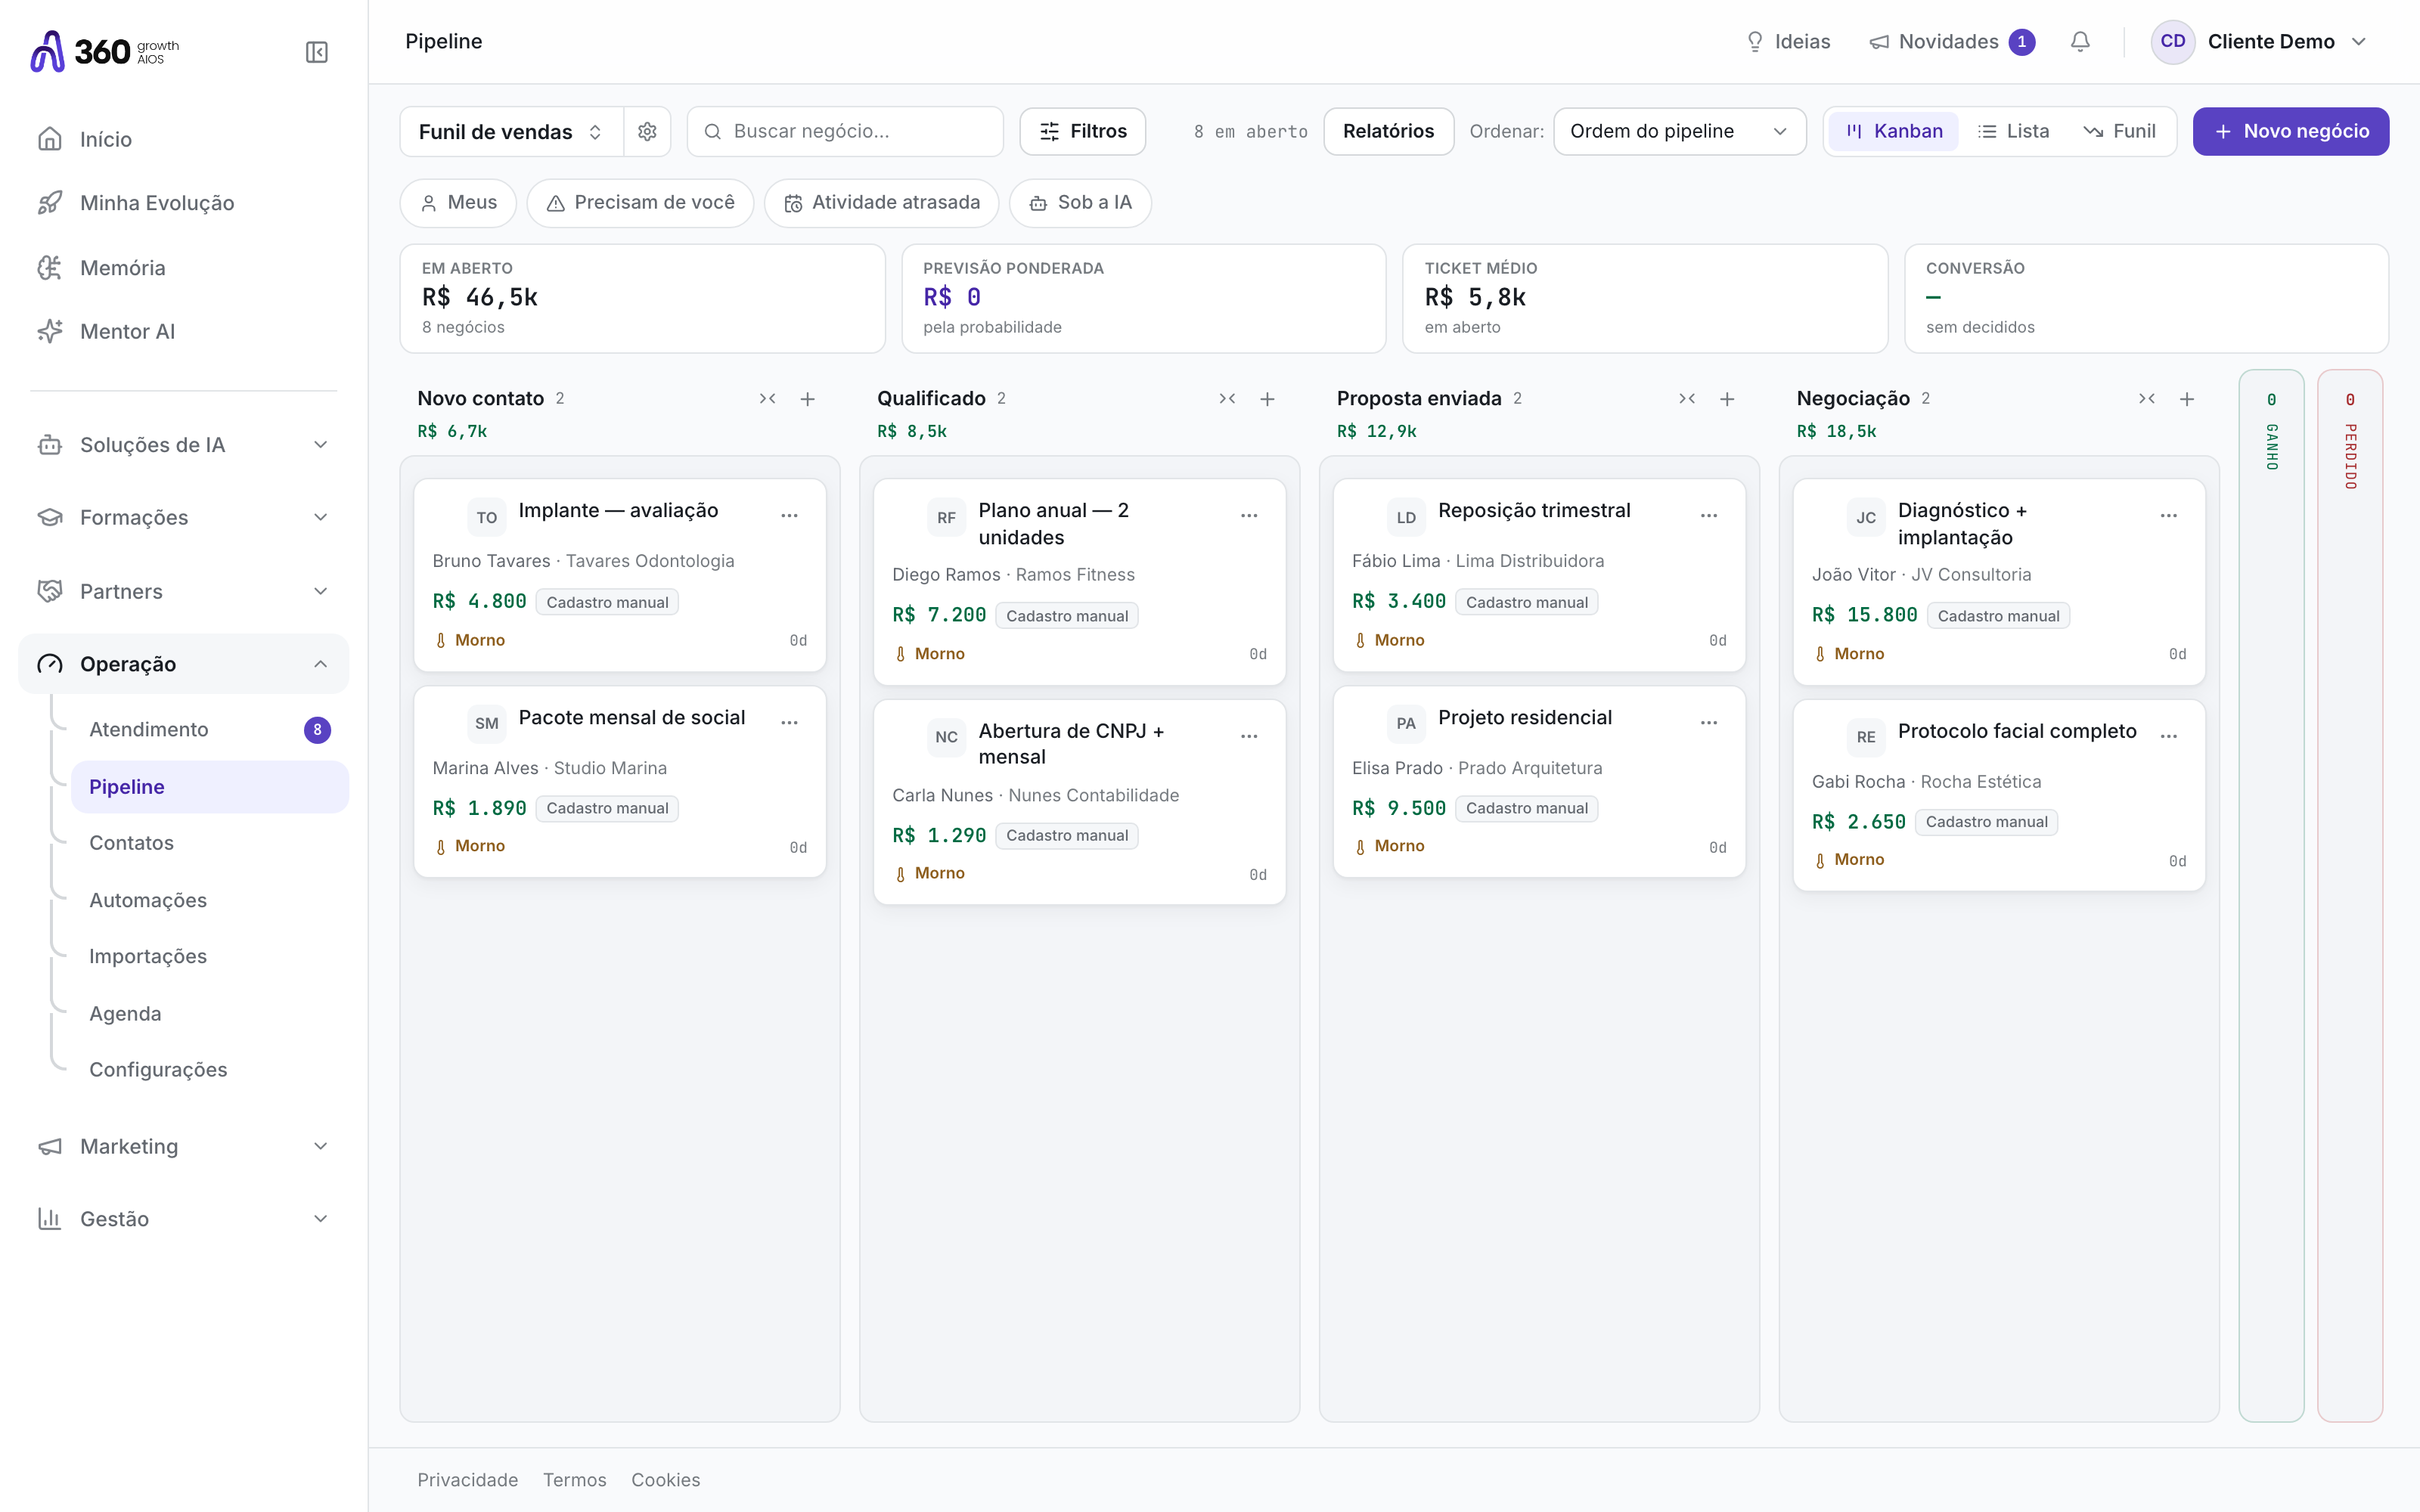Switch to Kanban view
2420x1512 pixels.
pyautogui.click(x=1894, y=131)
